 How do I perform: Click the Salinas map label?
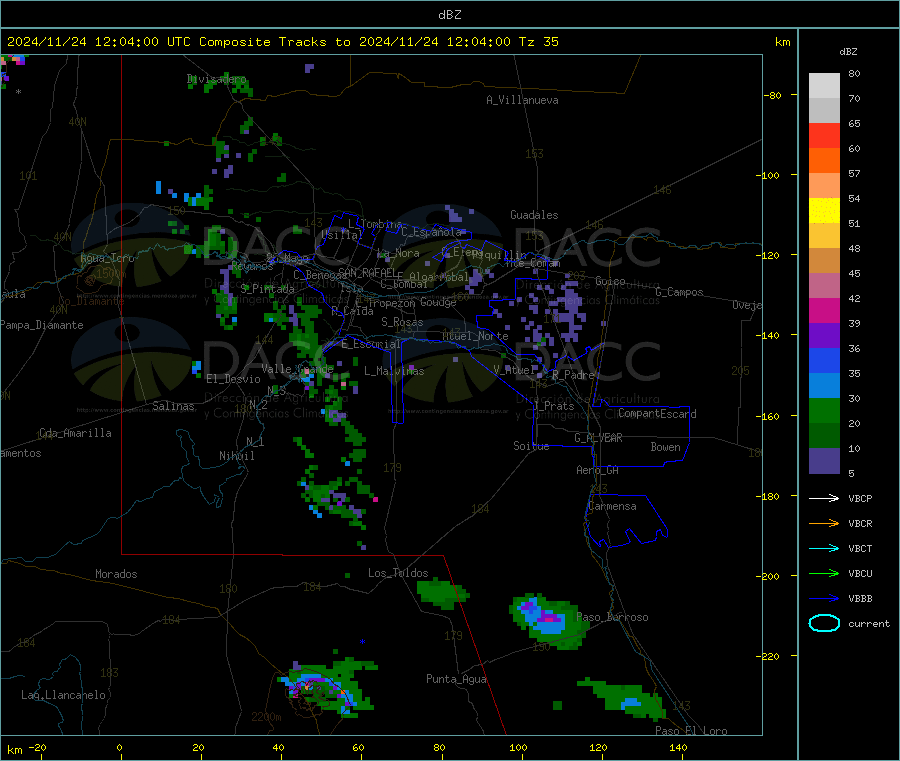(x=173, y=406)
